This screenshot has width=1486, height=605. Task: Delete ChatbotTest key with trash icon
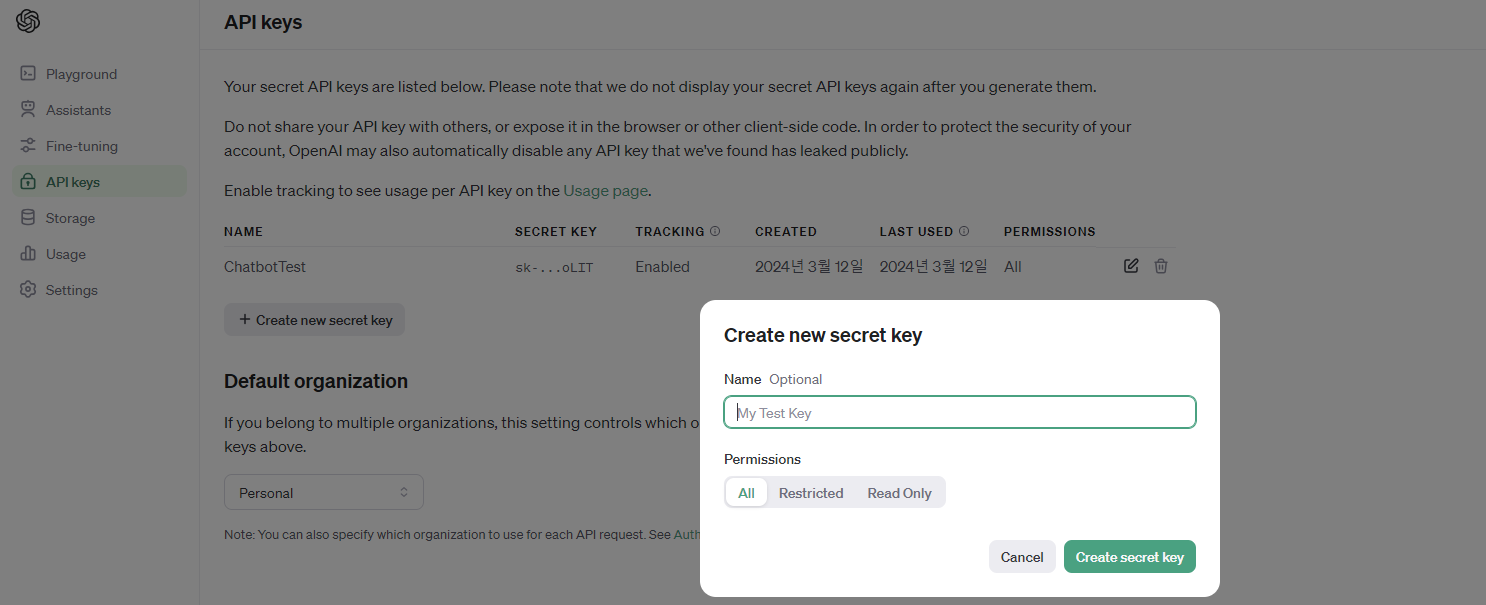pos(1161,266)
